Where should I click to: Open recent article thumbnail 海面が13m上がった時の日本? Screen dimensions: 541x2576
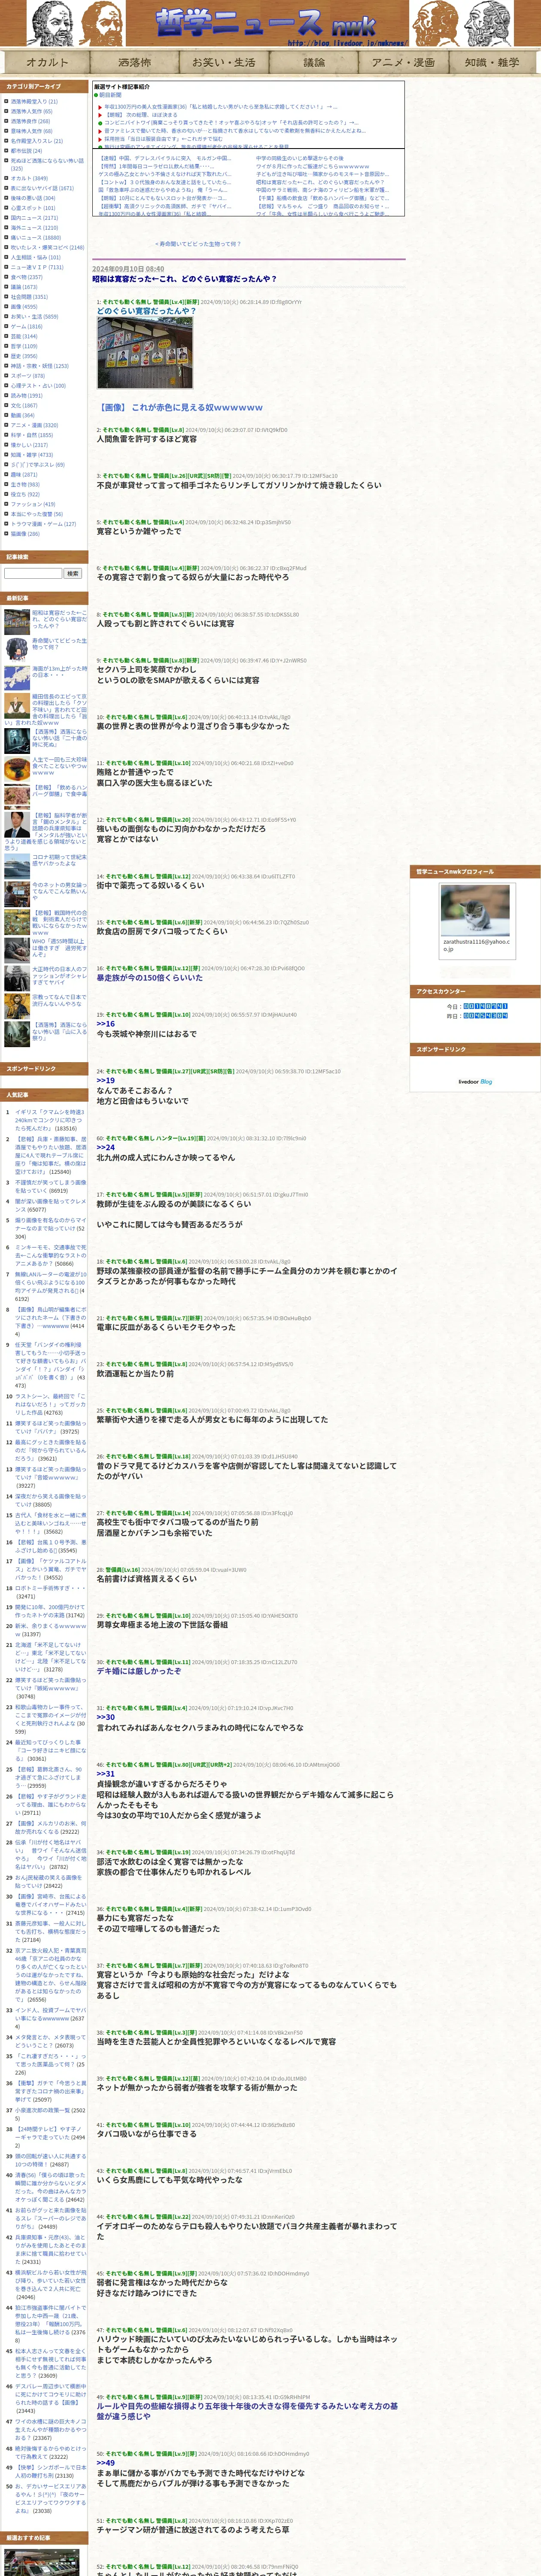point(17,678)
